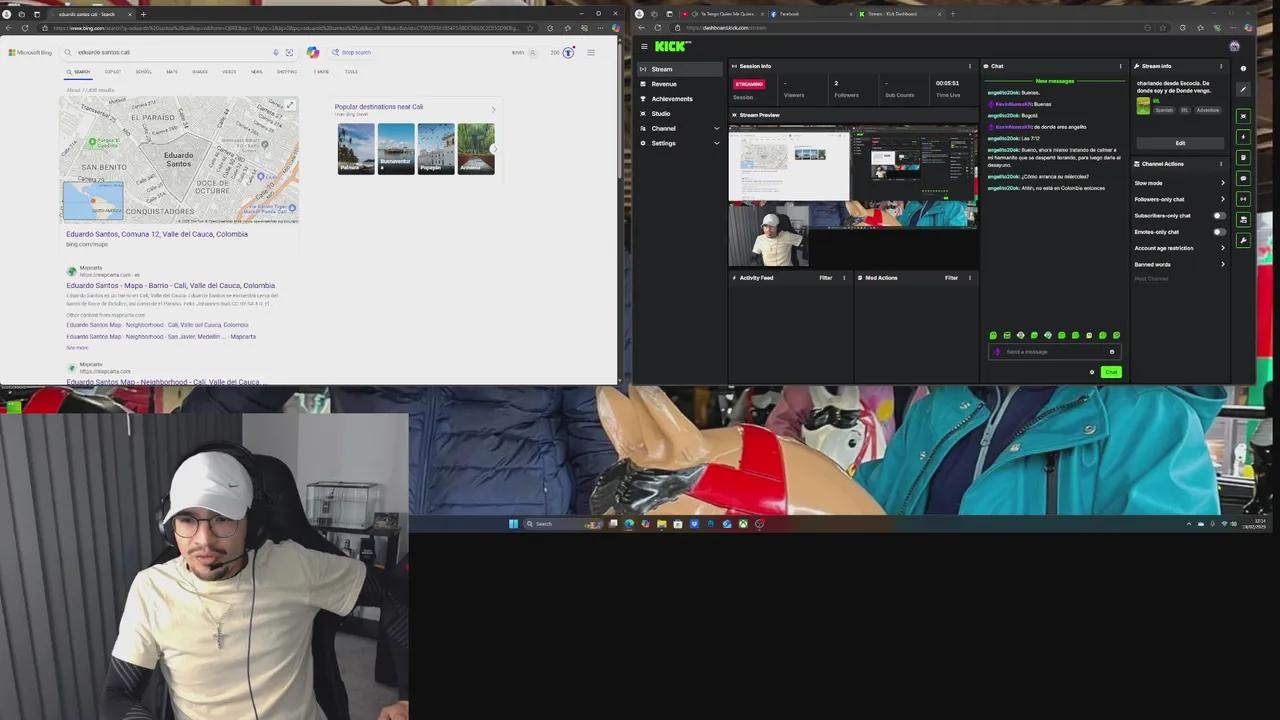Open Banned words arrow
1280x720 pixels.
click(x=1222, y=264)
